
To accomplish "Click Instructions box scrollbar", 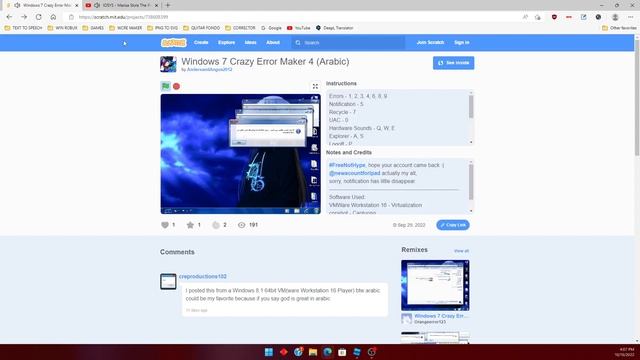I will (x=471, y=107).
